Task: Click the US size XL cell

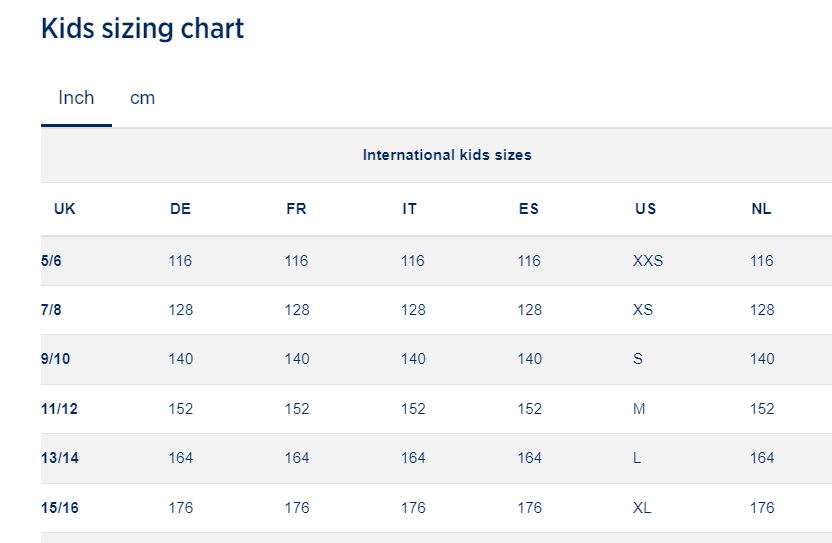Action: click(642, 508)
